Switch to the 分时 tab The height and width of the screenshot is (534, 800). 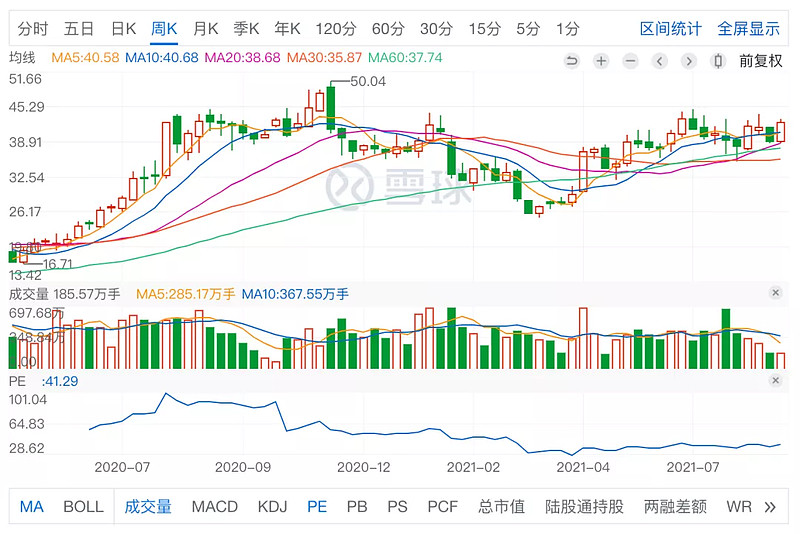[x=32, y=28]
